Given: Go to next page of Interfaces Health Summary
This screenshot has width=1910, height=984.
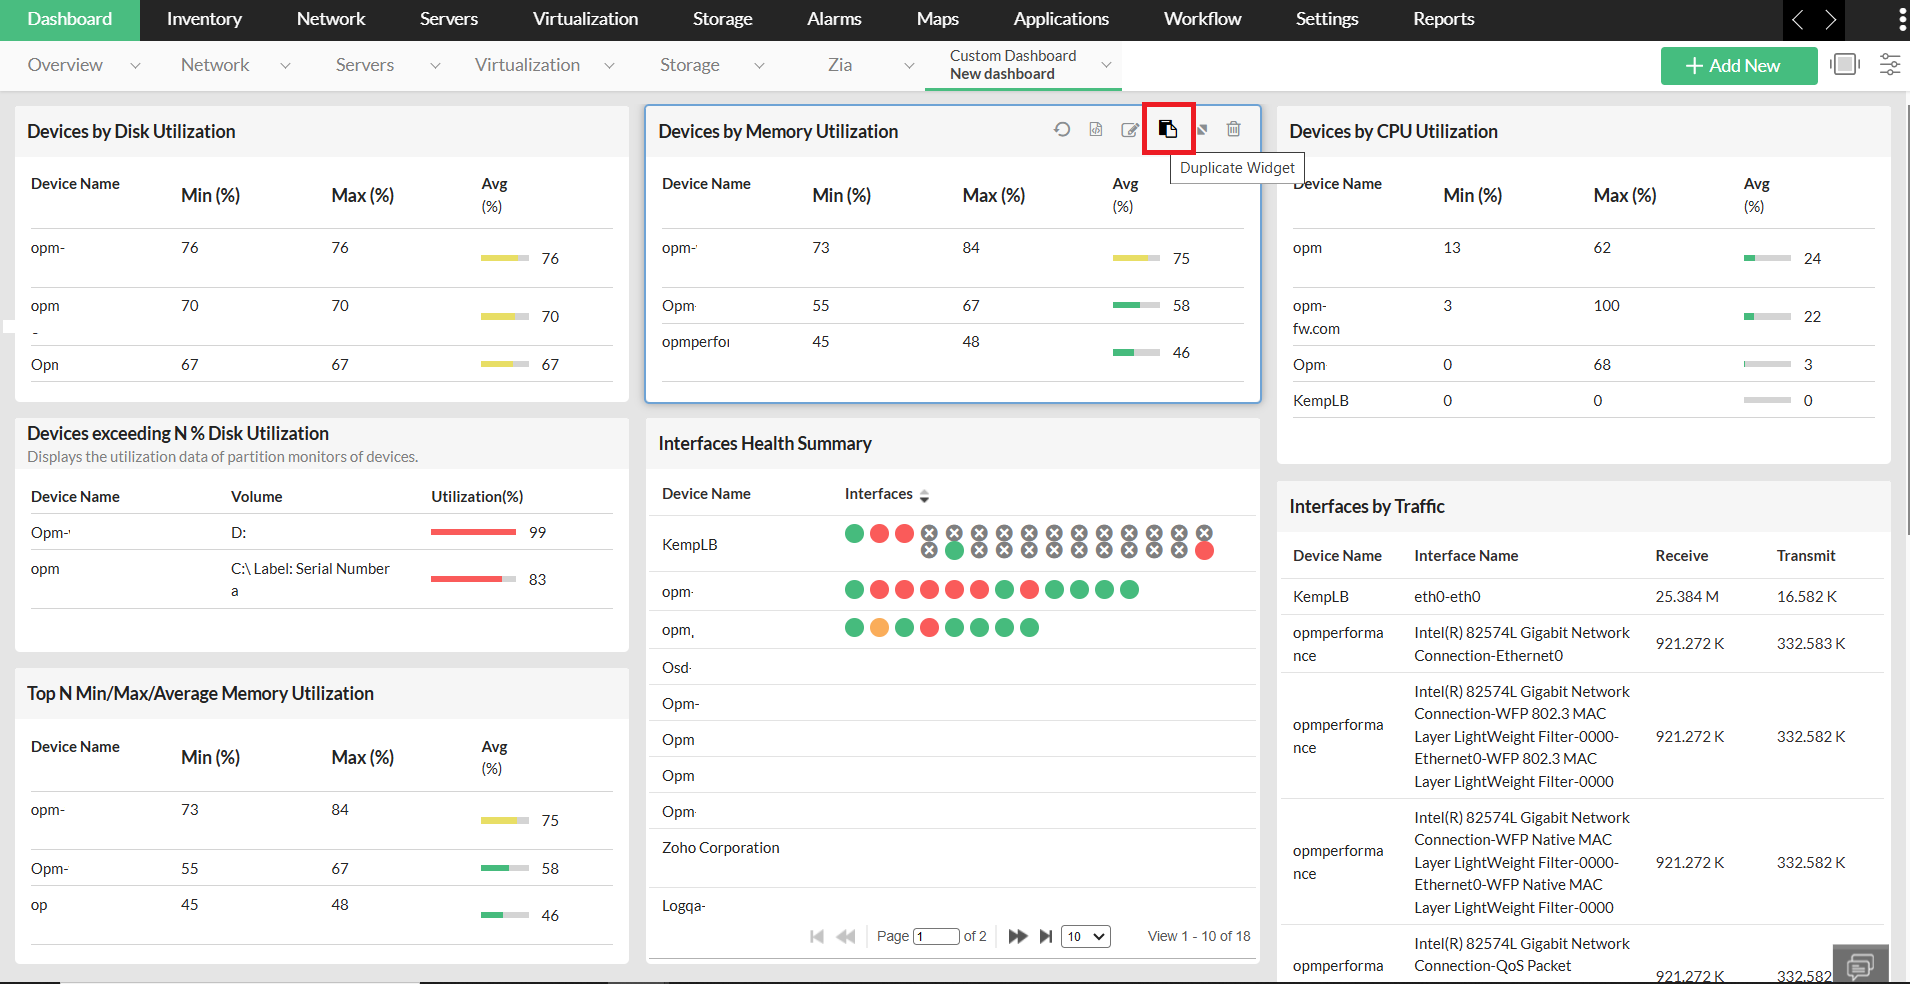Looking at the screenshot, I should tap(1017, 936).
